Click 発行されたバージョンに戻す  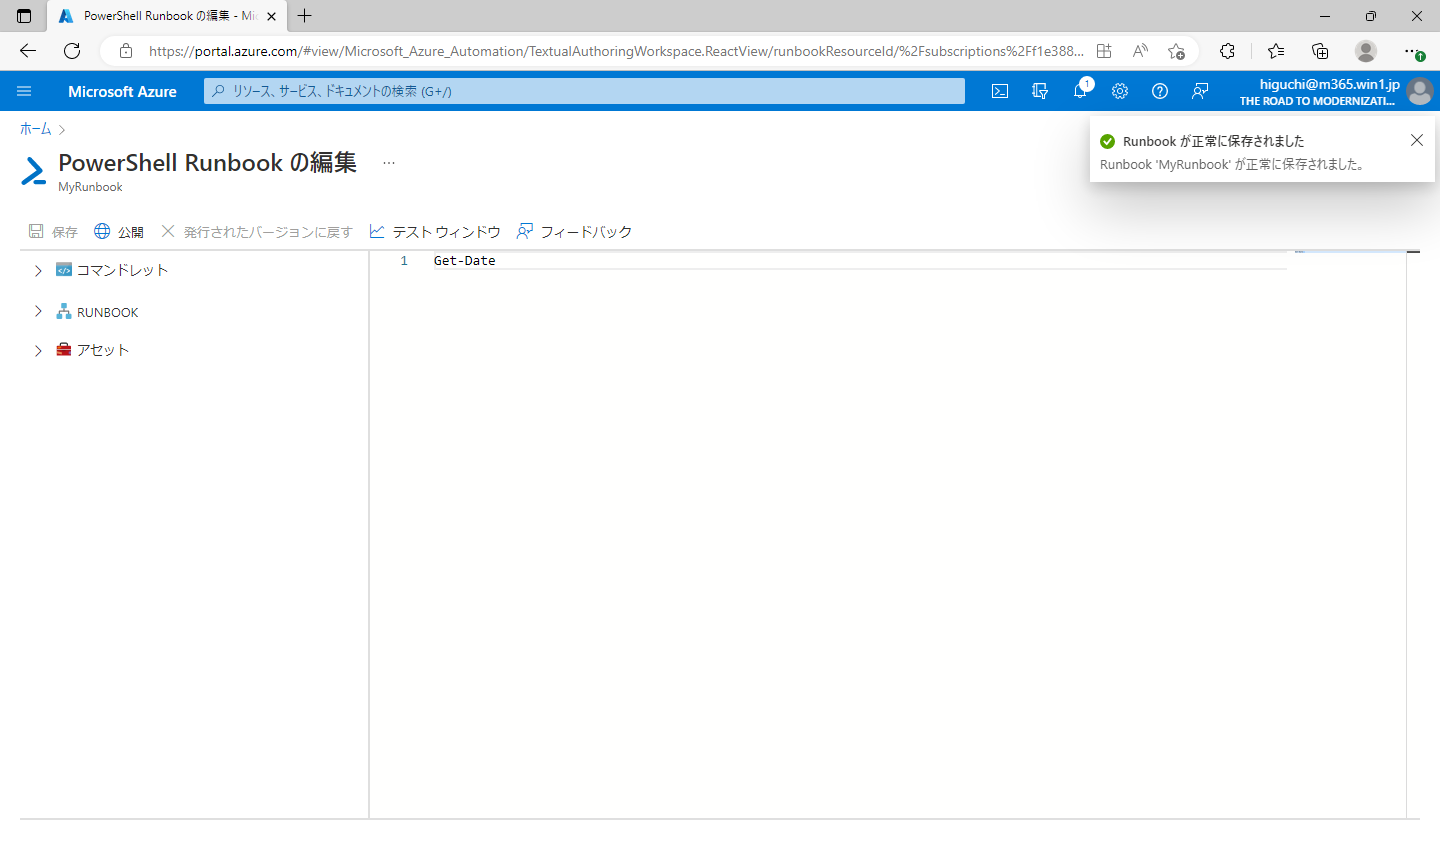[257, 232]
